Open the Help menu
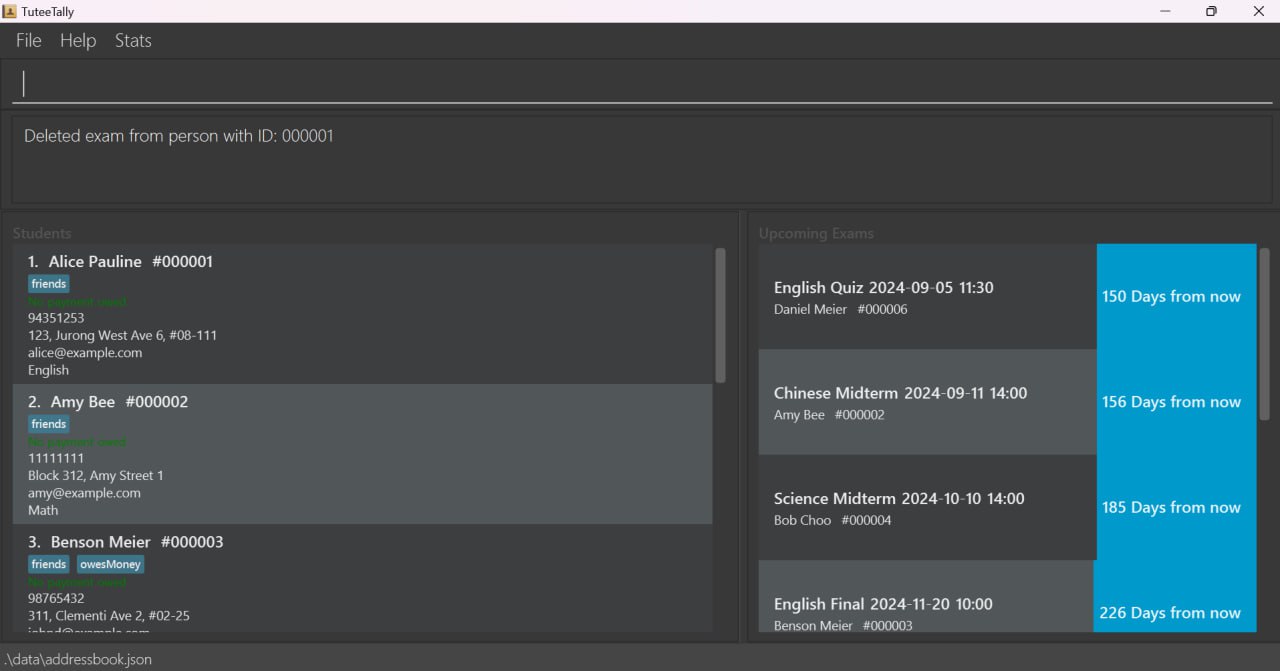Image resolution: width=1280 pixels, height=671 pixels. pyautogui.click(x=78, y=41)
